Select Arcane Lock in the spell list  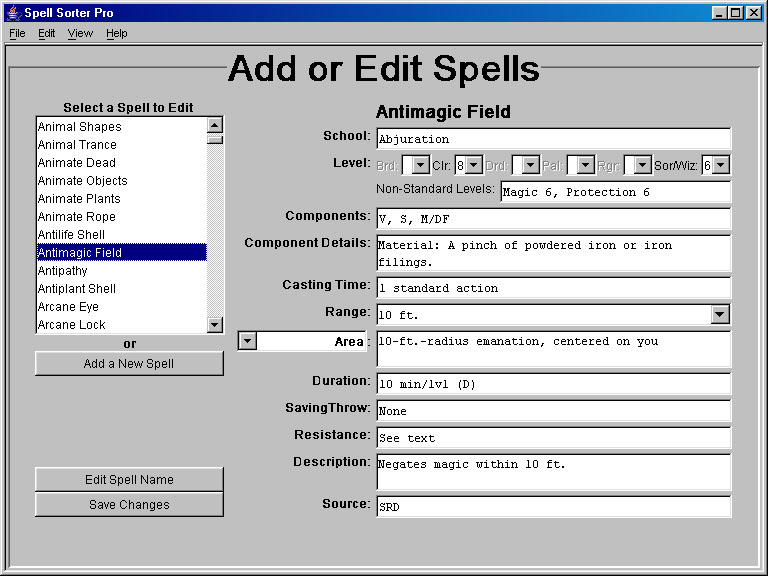tap(121, 325)
